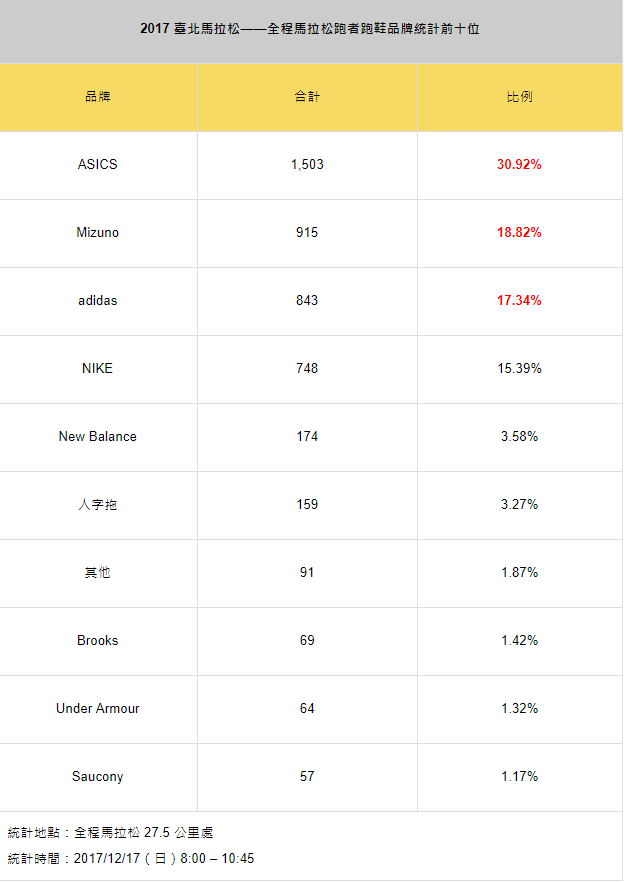This screenshot has height=883, width=624.
Task: Click the 統計地點 footnote text
Action: [110, 833]
